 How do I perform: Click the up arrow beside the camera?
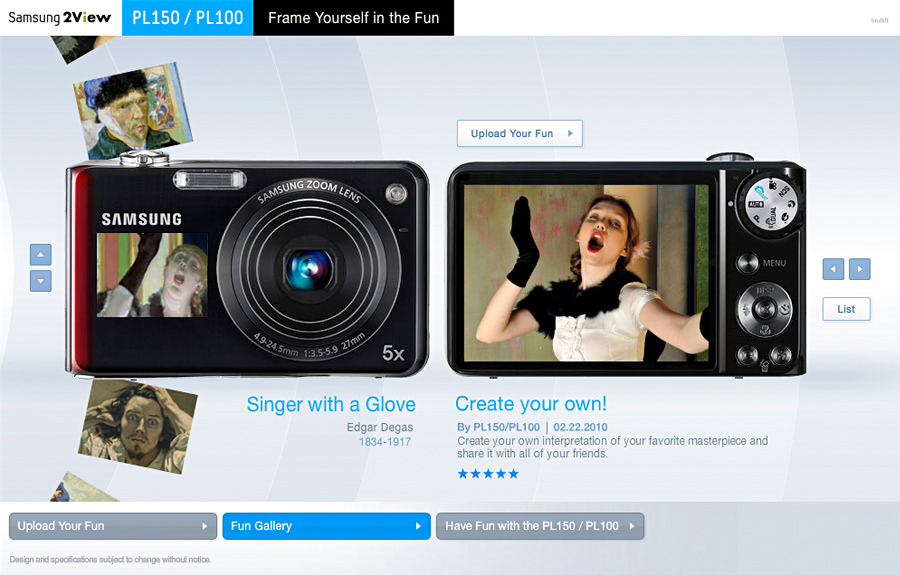coord(41,255)
